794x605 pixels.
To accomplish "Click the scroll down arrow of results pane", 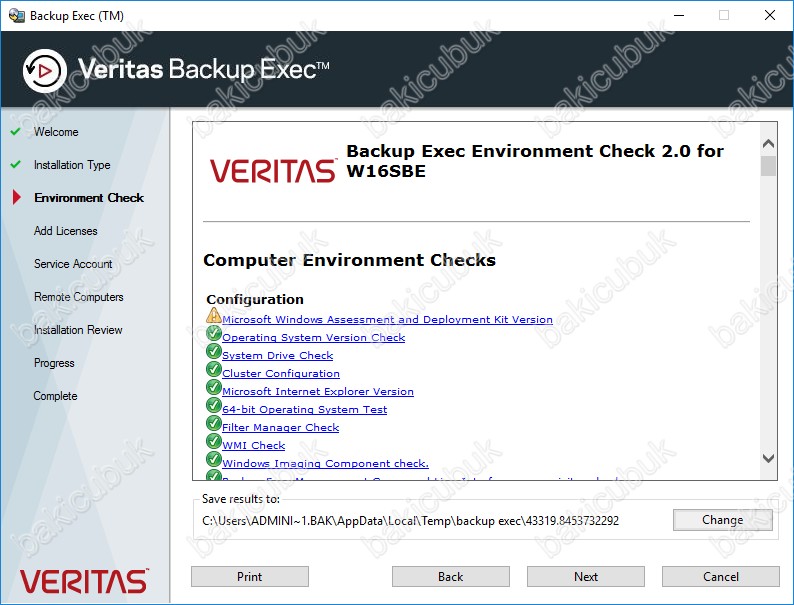I will (x=768, y=458).
